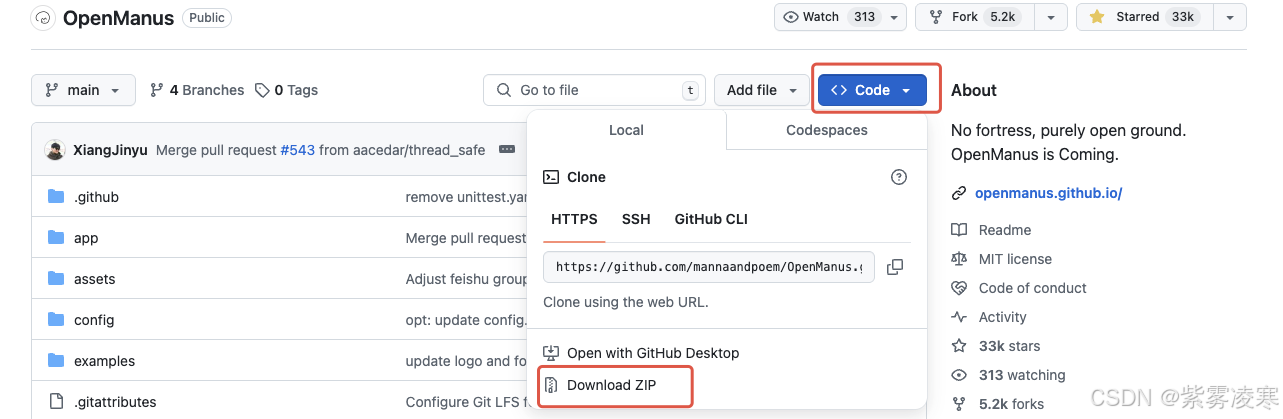Image resolution: width=1283 pixels, height=419 pixels.
Task: Click the 33k stars link
Action: pos(1009,346)
